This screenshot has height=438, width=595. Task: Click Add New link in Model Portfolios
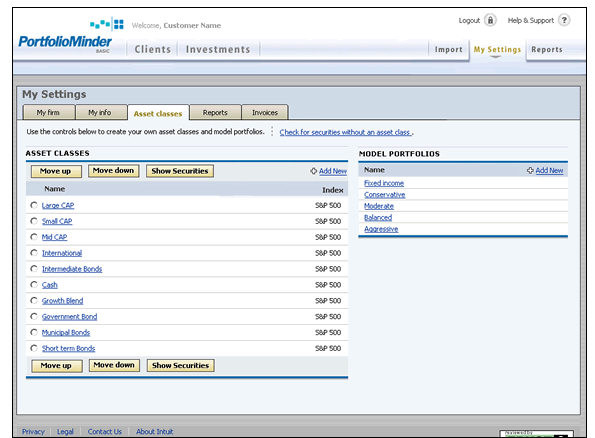point(549,170)
